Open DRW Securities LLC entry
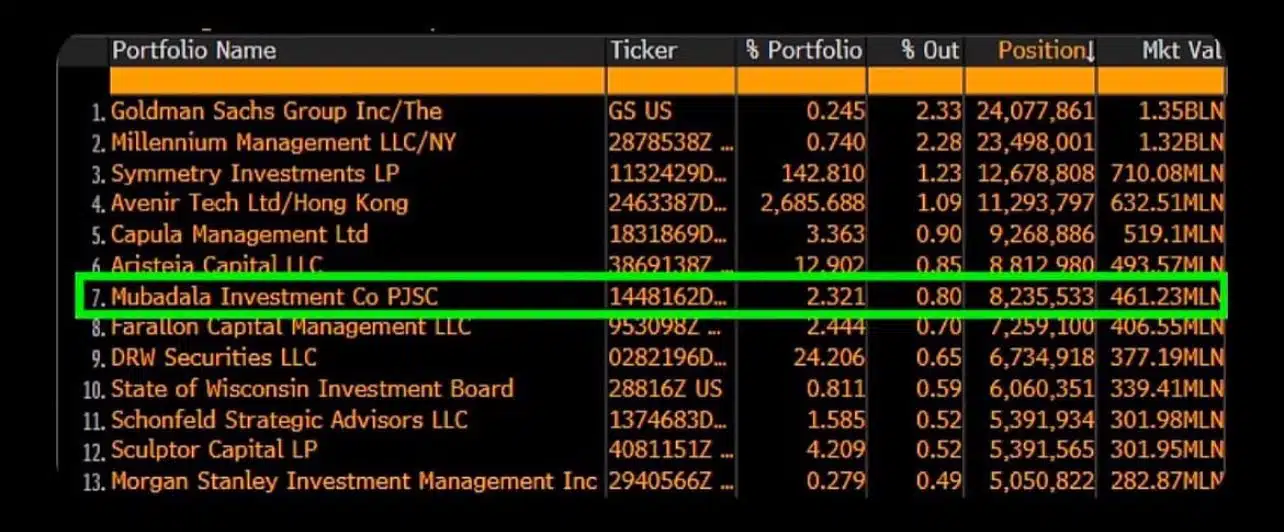 [x=213, y=358]
